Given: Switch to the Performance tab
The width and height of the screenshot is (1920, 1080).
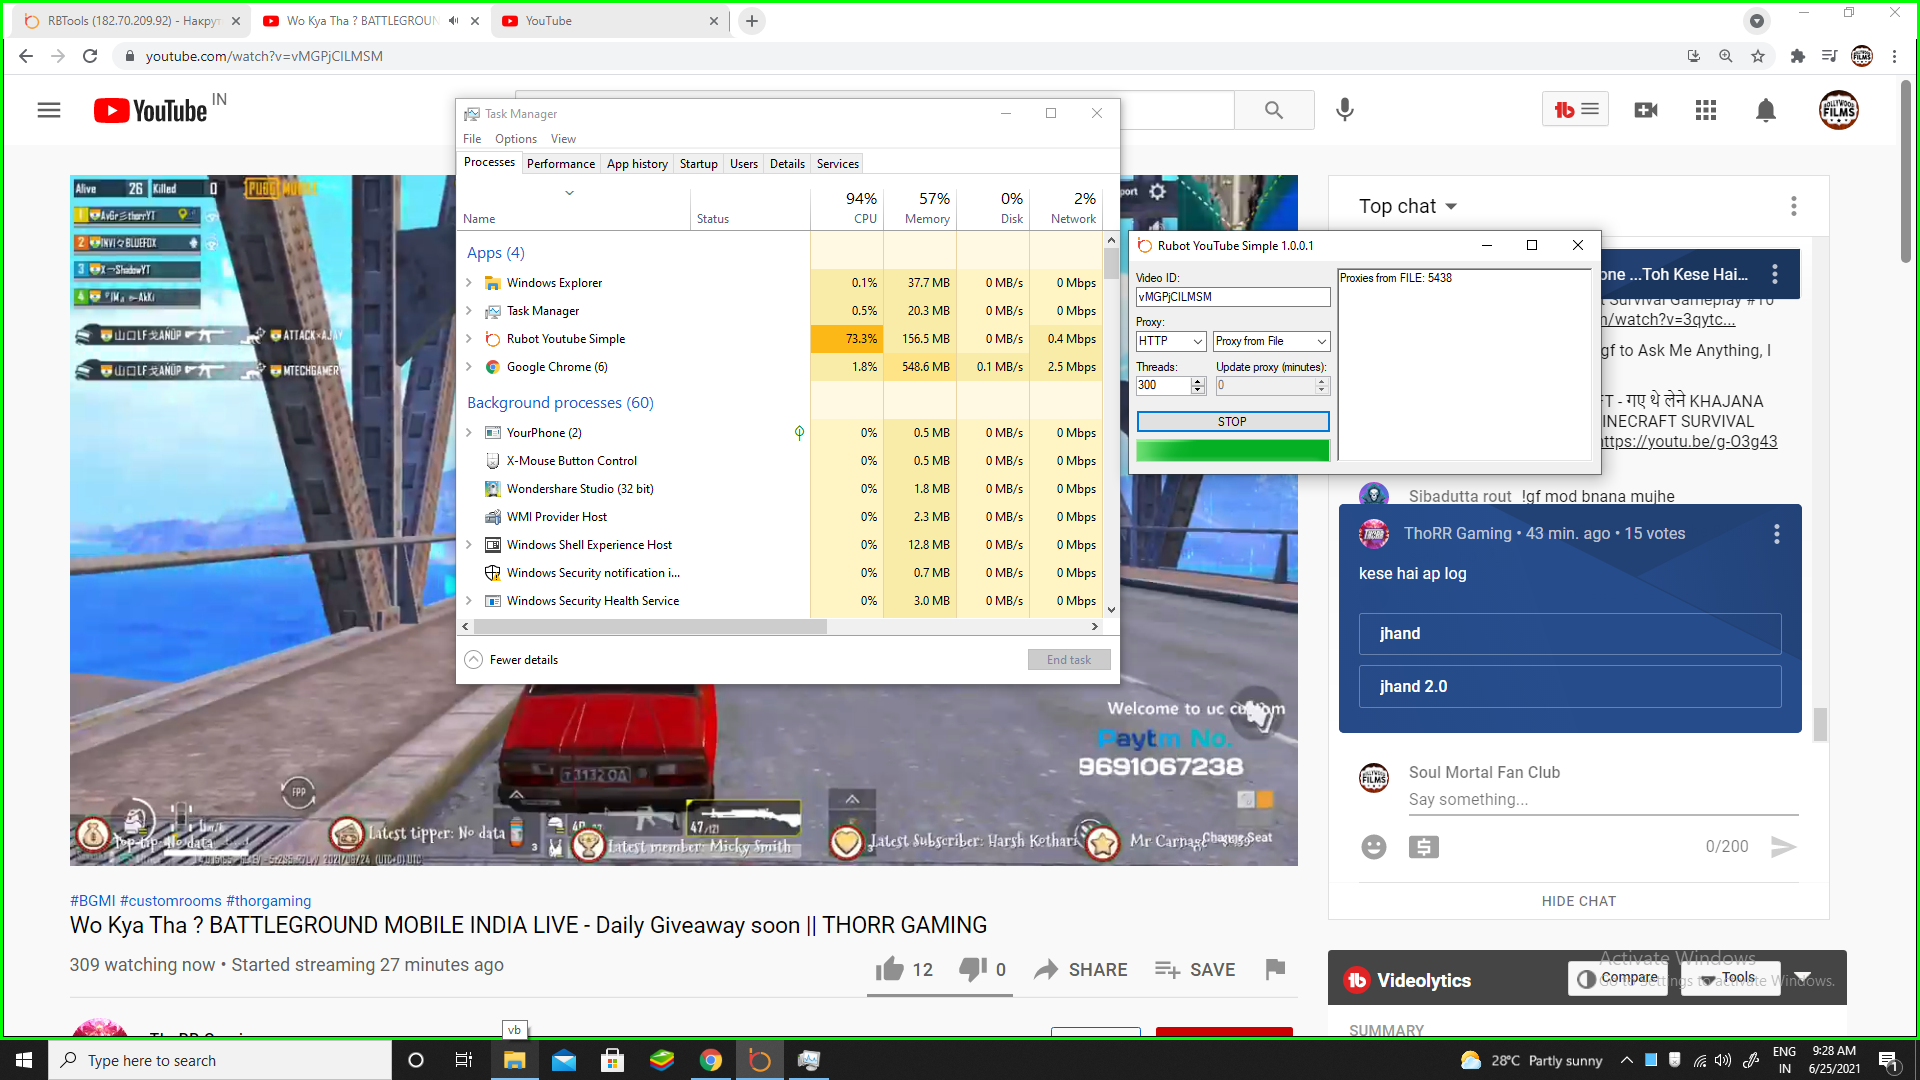Looking at the screenshot, I should click(x=560, y=164).
